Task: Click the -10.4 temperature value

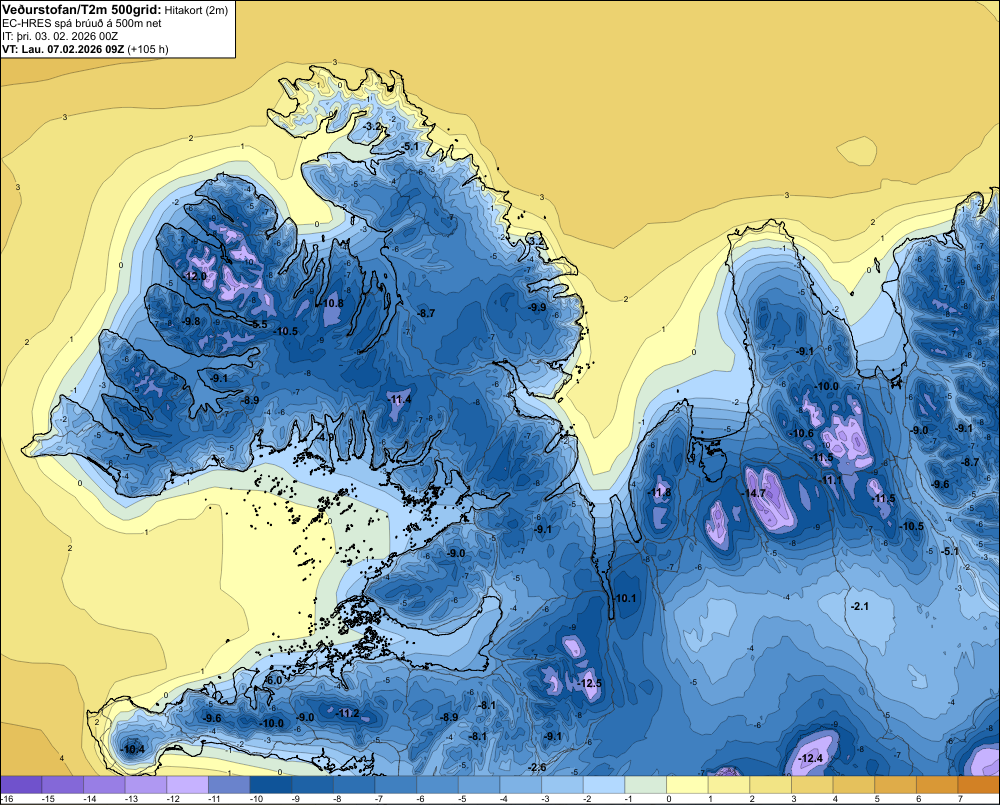Action: tap(133, 749)
